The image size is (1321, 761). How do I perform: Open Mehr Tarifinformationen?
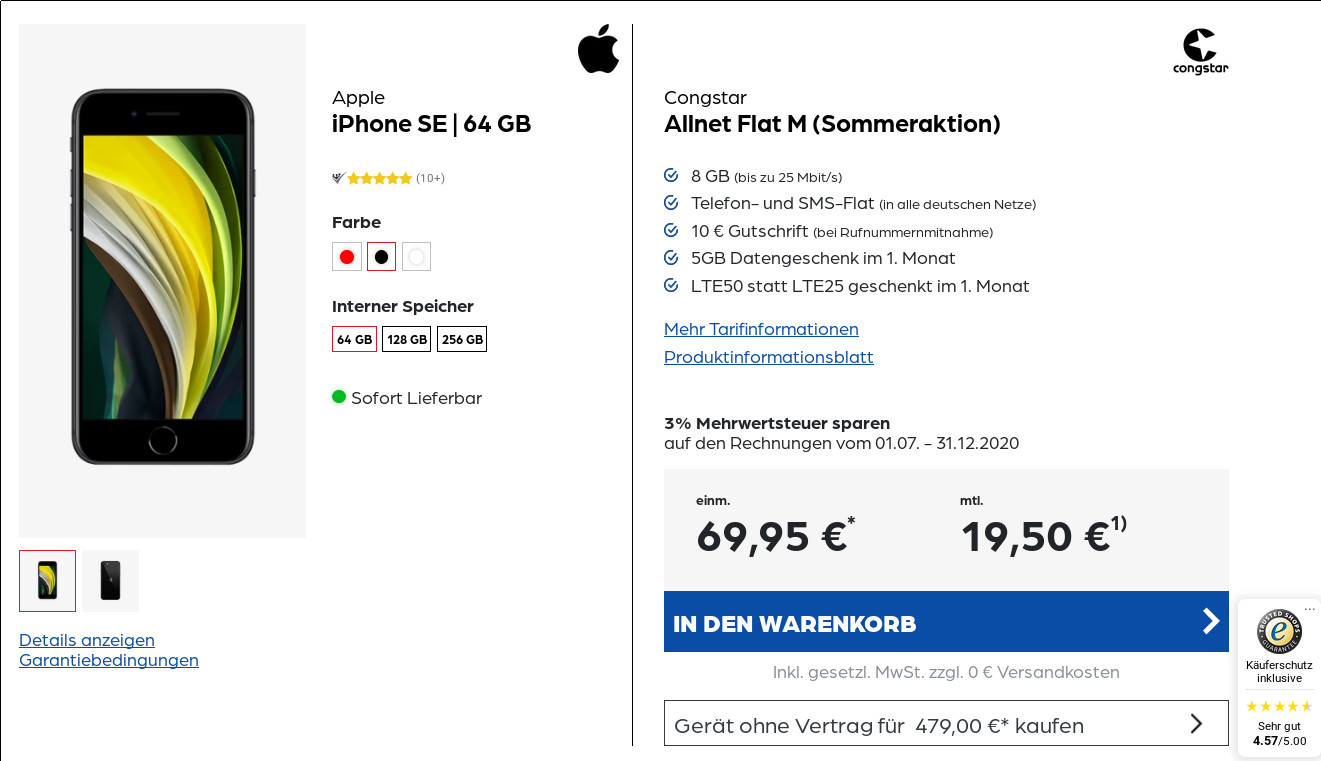[761, 329]
